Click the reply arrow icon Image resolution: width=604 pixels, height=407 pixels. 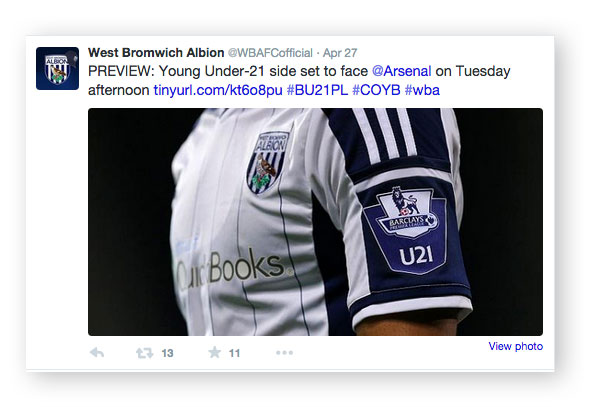point(97,352)
